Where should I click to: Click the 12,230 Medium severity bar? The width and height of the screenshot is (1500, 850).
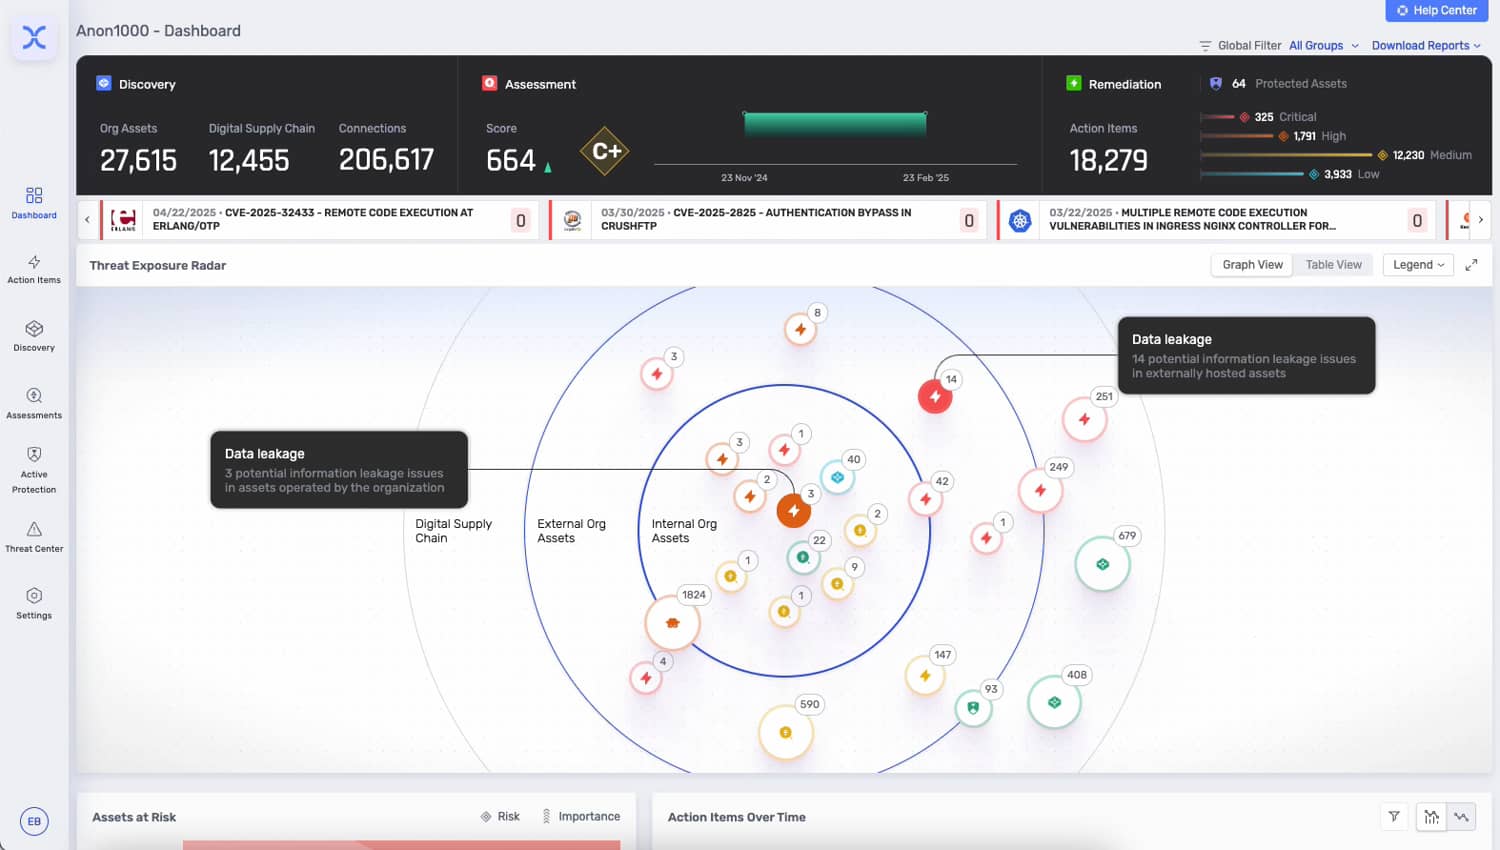(x=1286, y=155)
